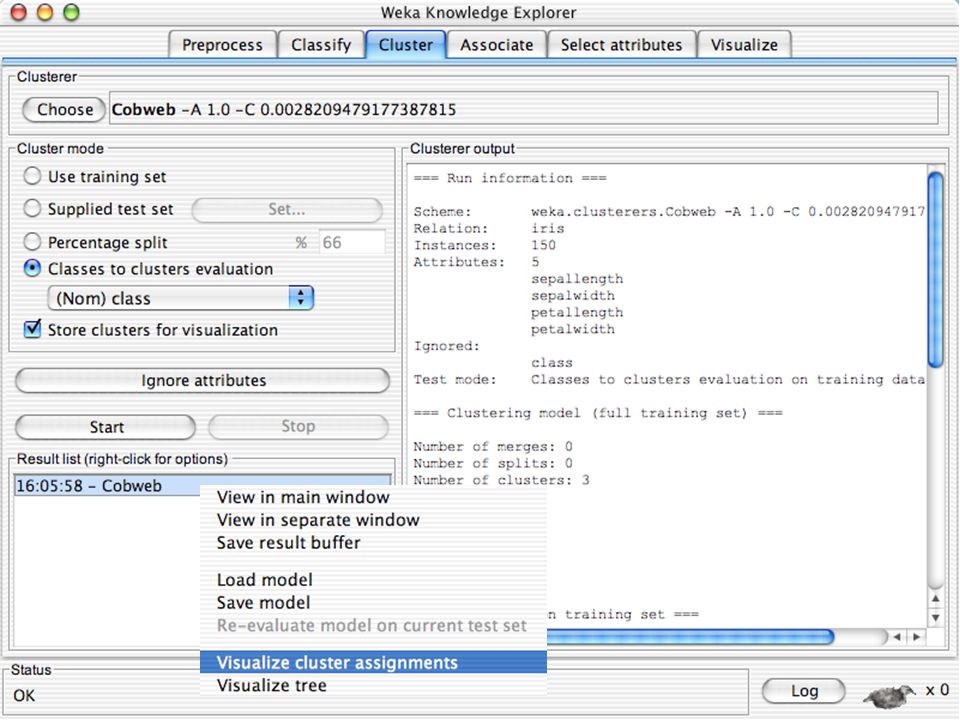Open the Associate tab
Viewport: 960px width, 720px height.
497,45
